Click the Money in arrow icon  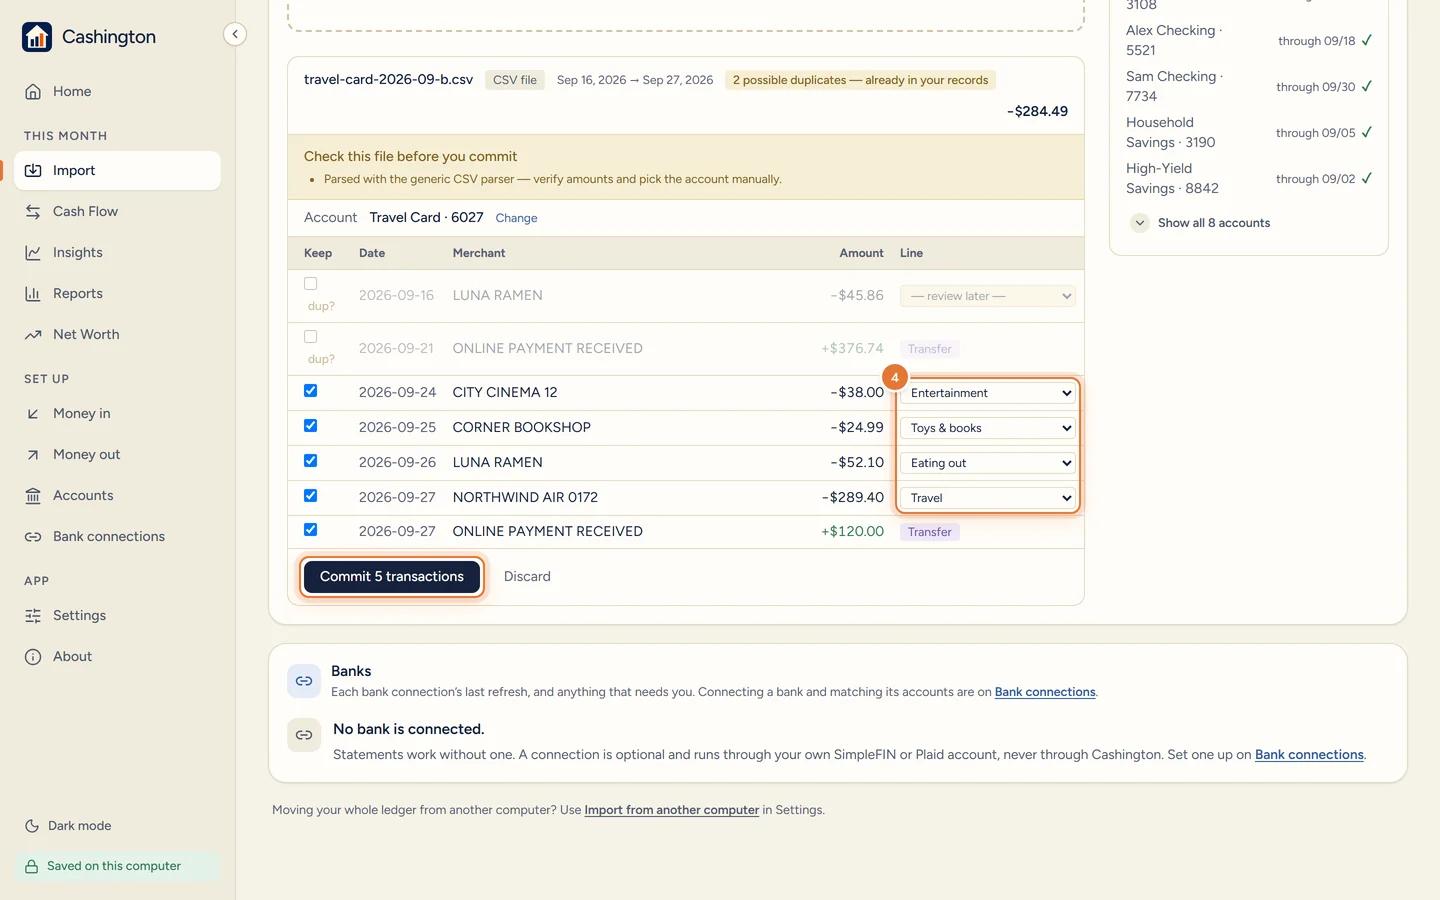tap(33, 413)
